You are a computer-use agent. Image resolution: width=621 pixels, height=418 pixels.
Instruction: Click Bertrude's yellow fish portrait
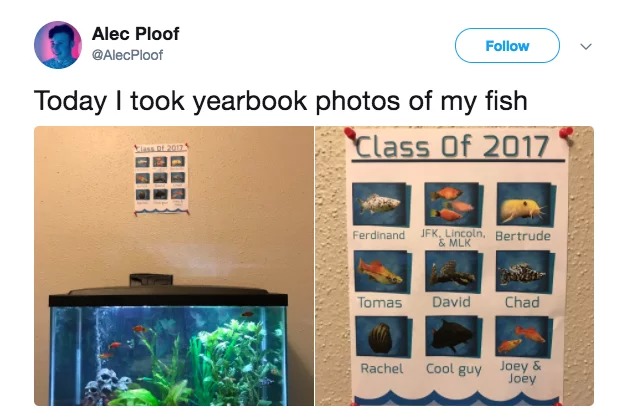coord(525,204)
